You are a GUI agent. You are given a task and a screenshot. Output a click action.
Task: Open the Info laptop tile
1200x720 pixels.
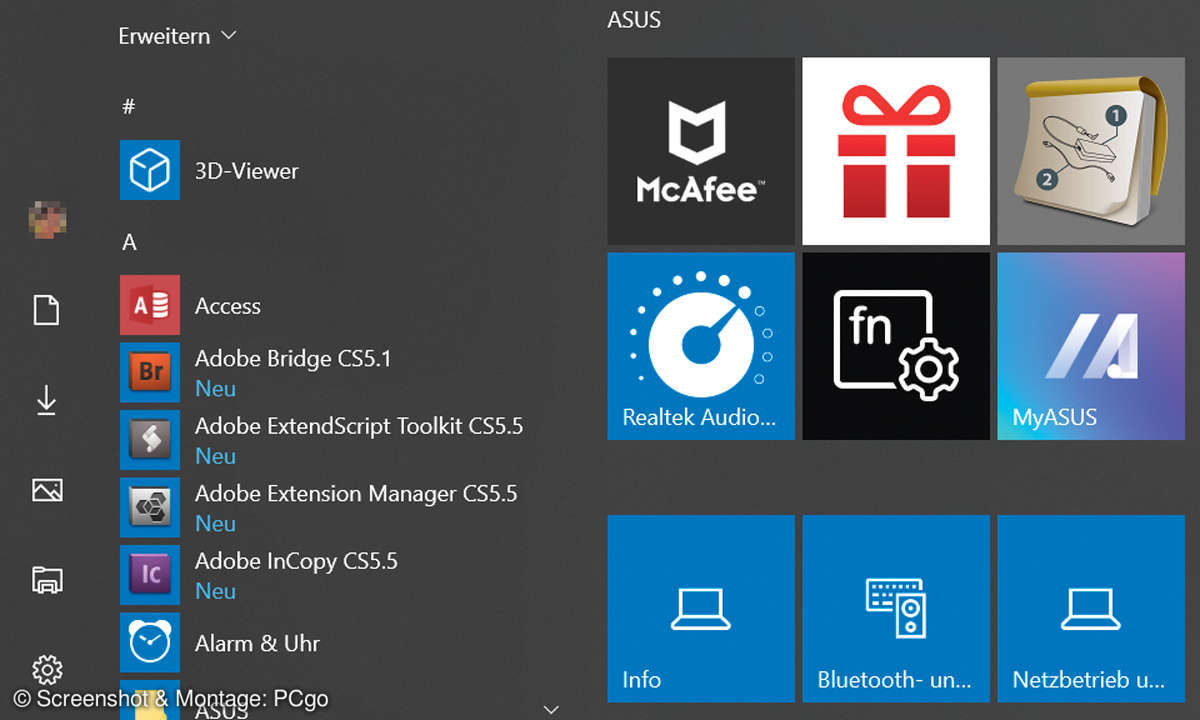pyautogui.click(x=701, y=609)
